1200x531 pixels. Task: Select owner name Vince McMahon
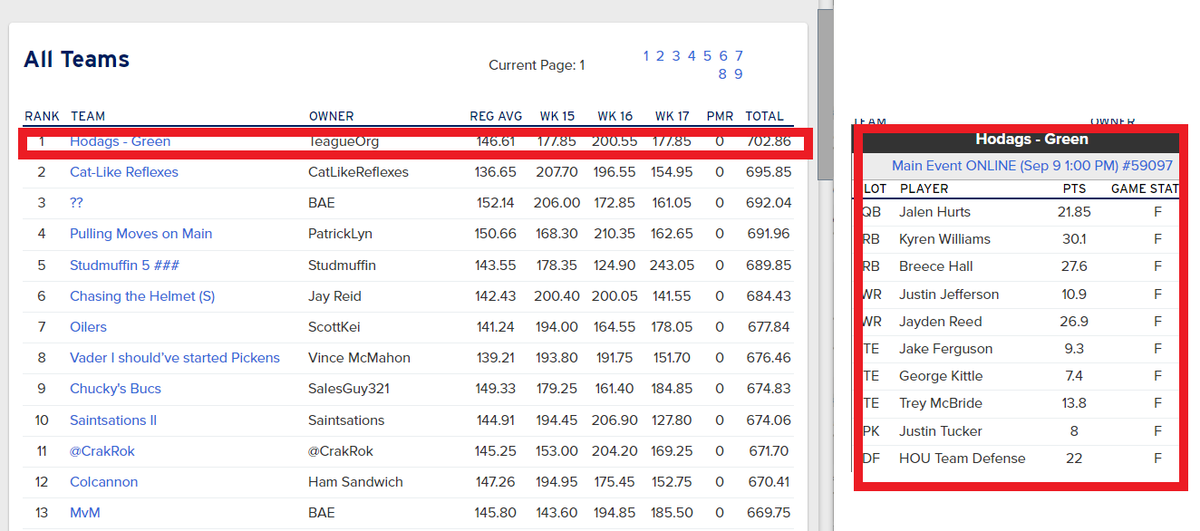359,358
